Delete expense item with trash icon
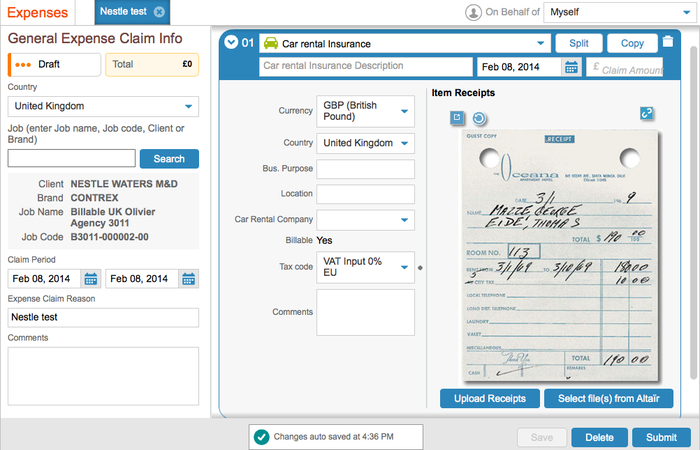Viewport: 700px width, 450px height. (668, 42)
